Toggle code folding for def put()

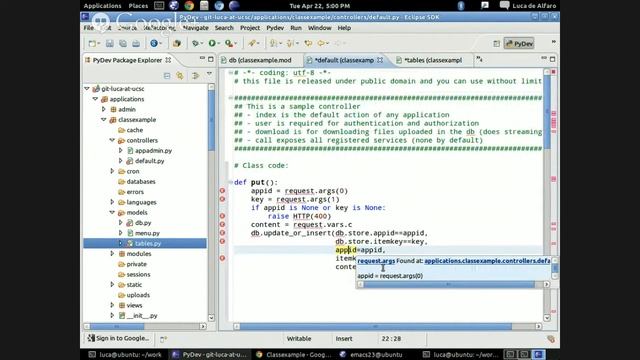point(231,182)
